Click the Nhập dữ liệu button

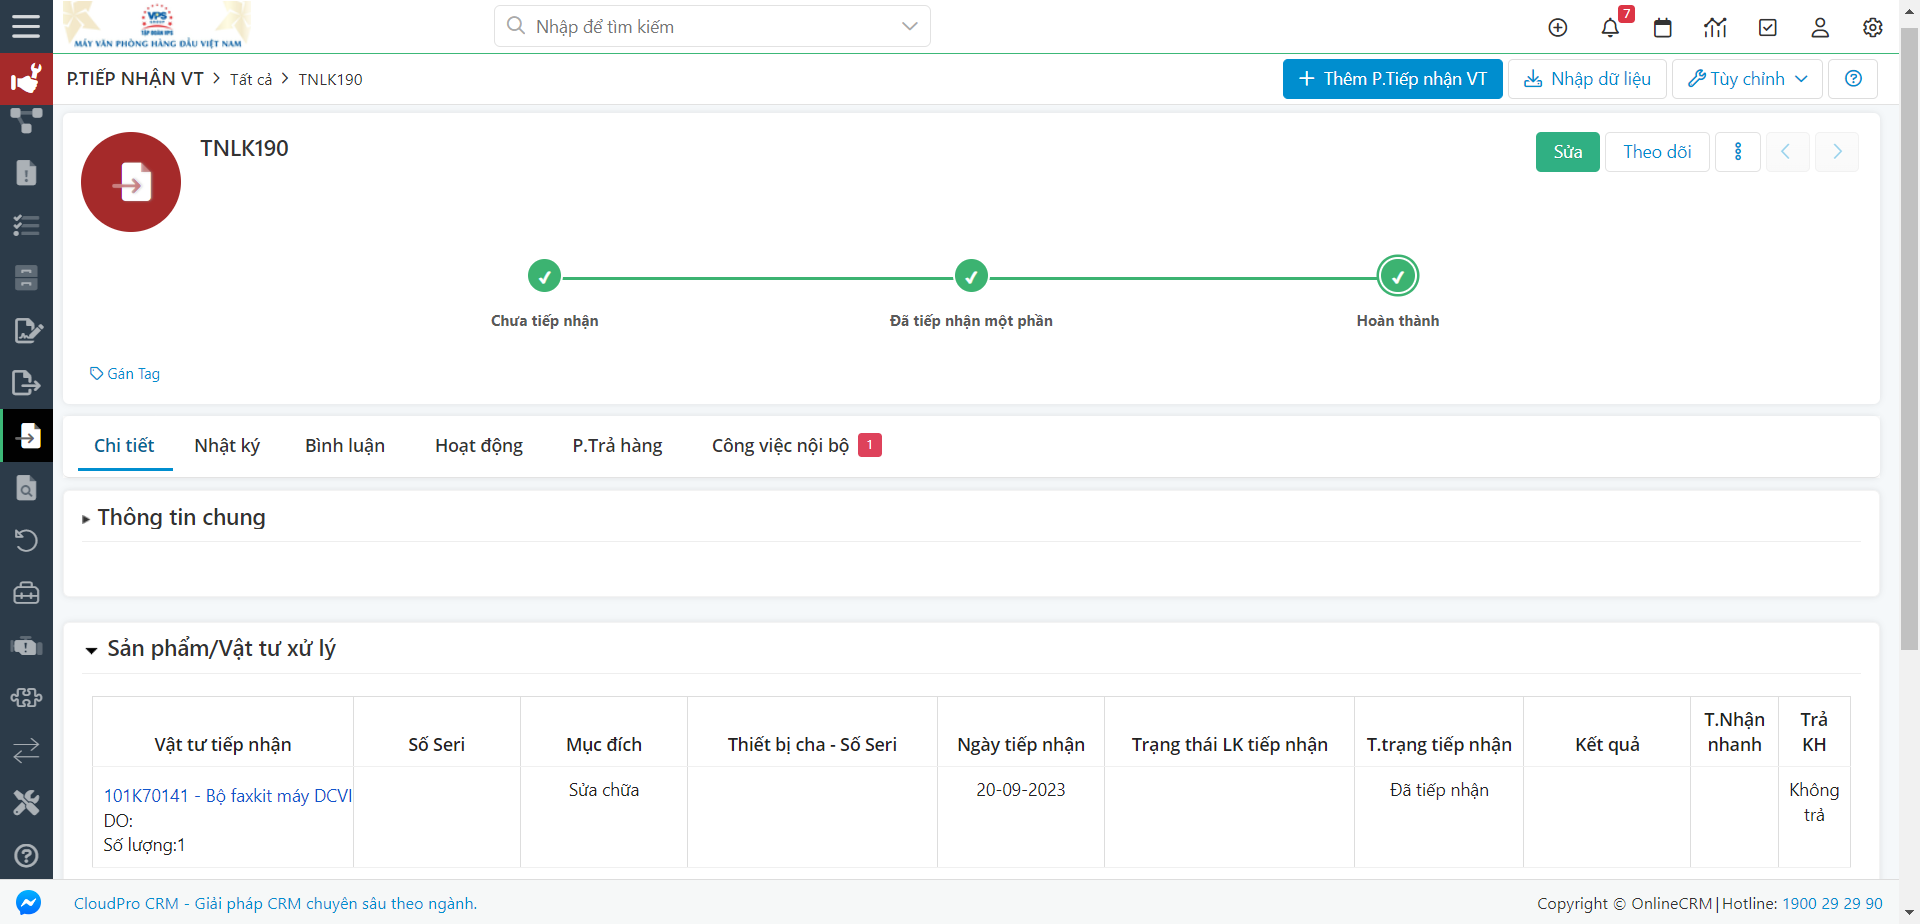coord(1587,79)
